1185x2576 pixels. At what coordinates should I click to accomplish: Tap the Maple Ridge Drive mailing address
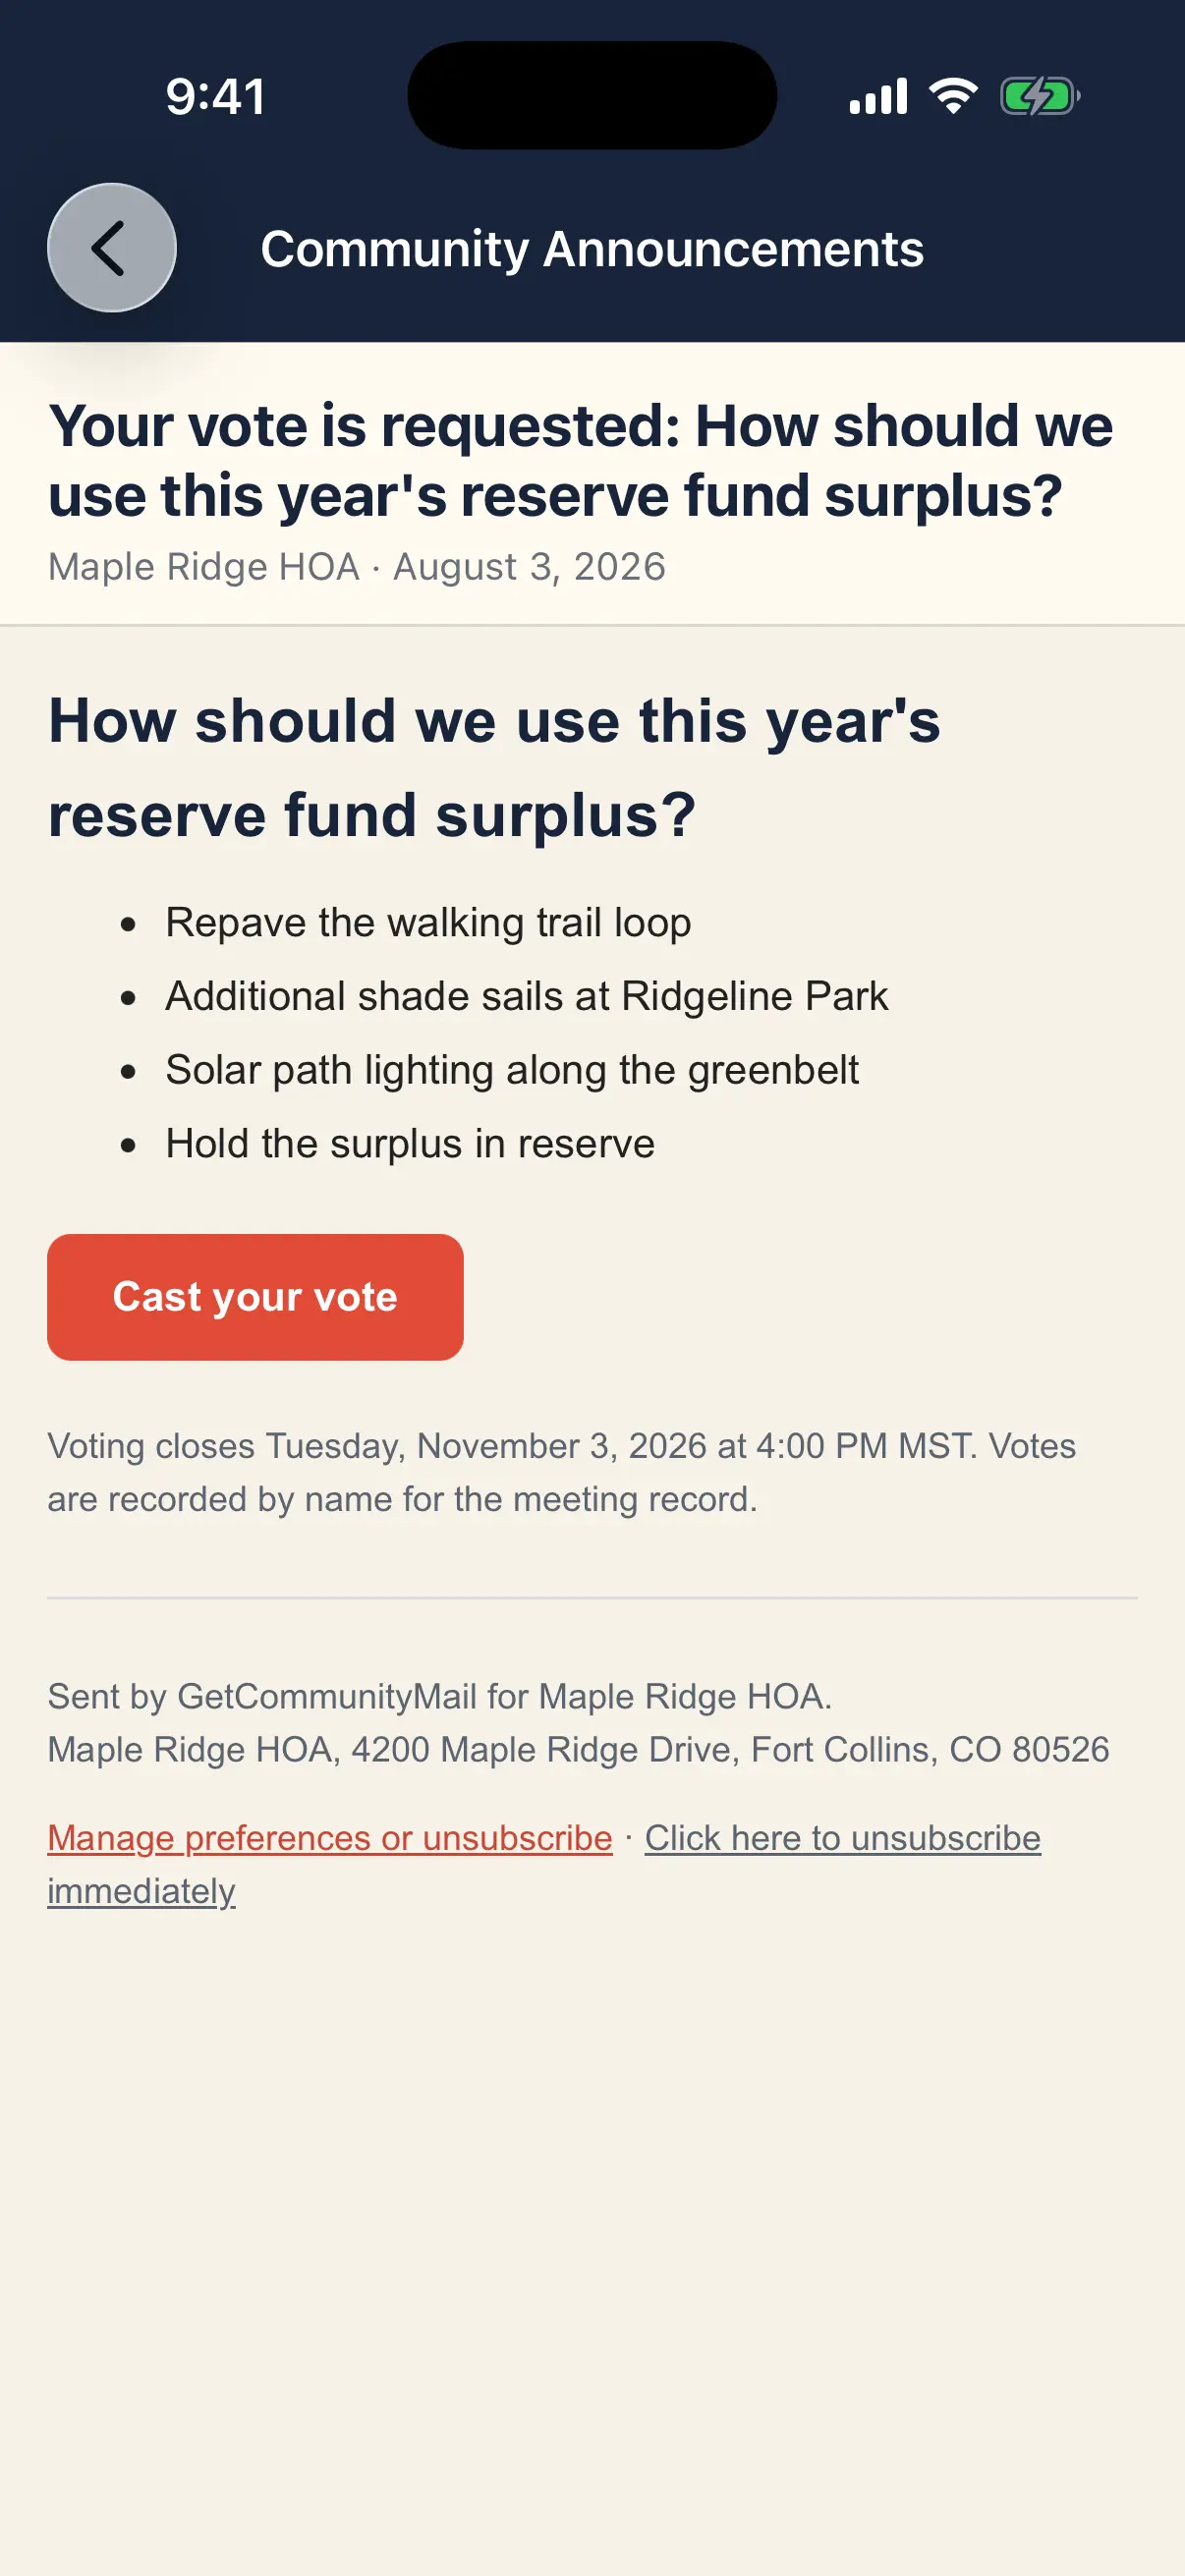[x=578, y=1749]
